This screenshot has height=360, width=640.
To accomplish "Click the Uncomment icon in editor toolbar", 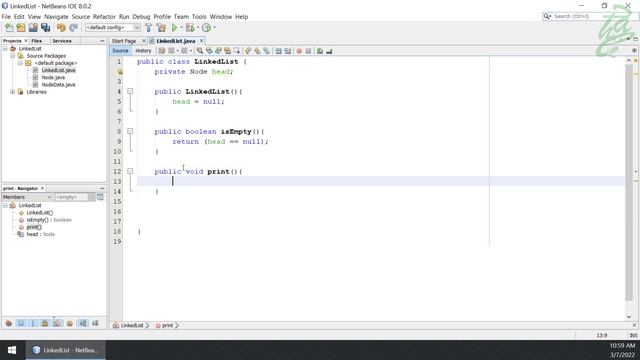I will (x=329, y=51).
